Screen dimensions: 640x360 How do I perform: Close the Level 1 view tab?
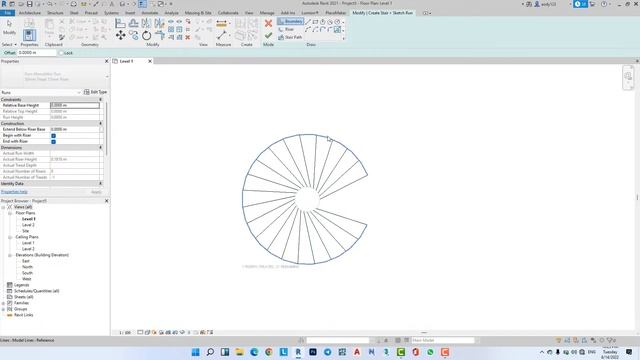tap(150, 61)
